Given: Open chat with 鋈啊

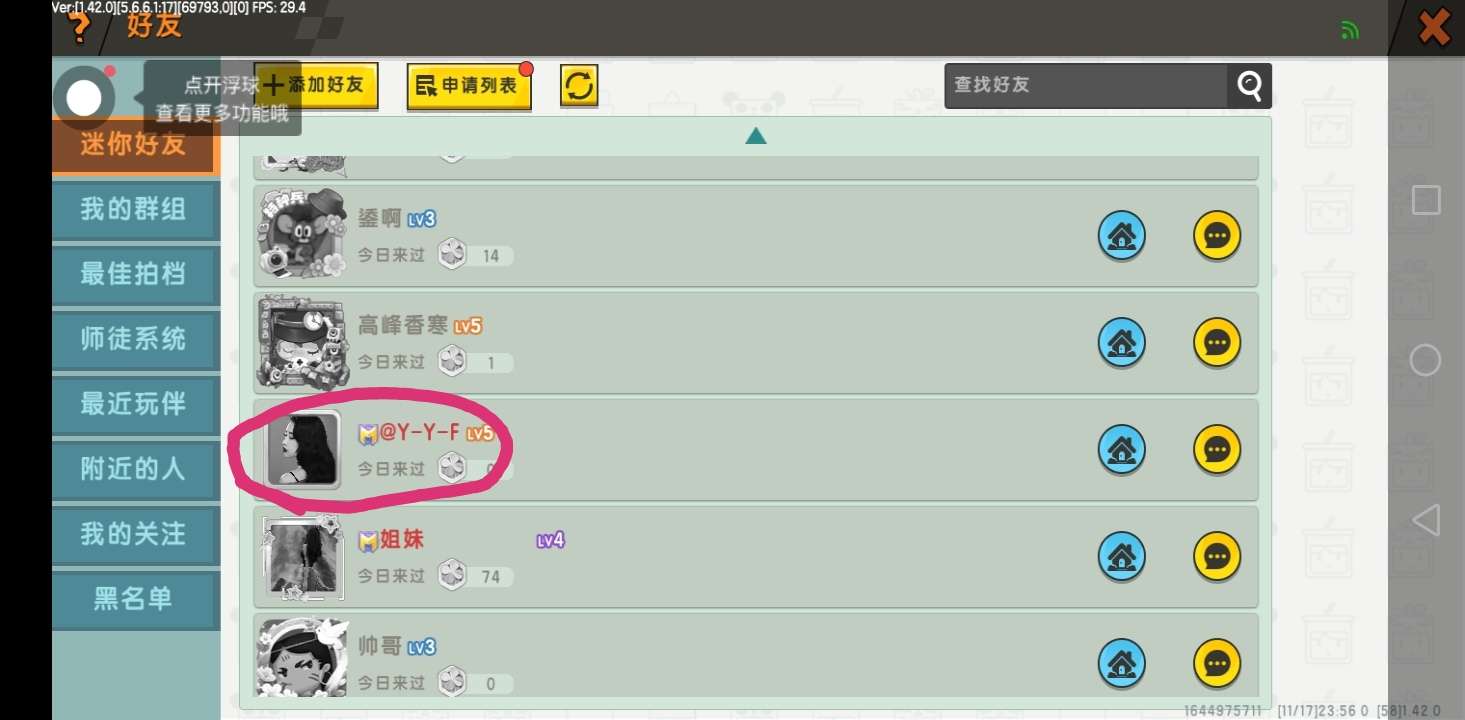Looking at the screenshot, I should 1217,236.
